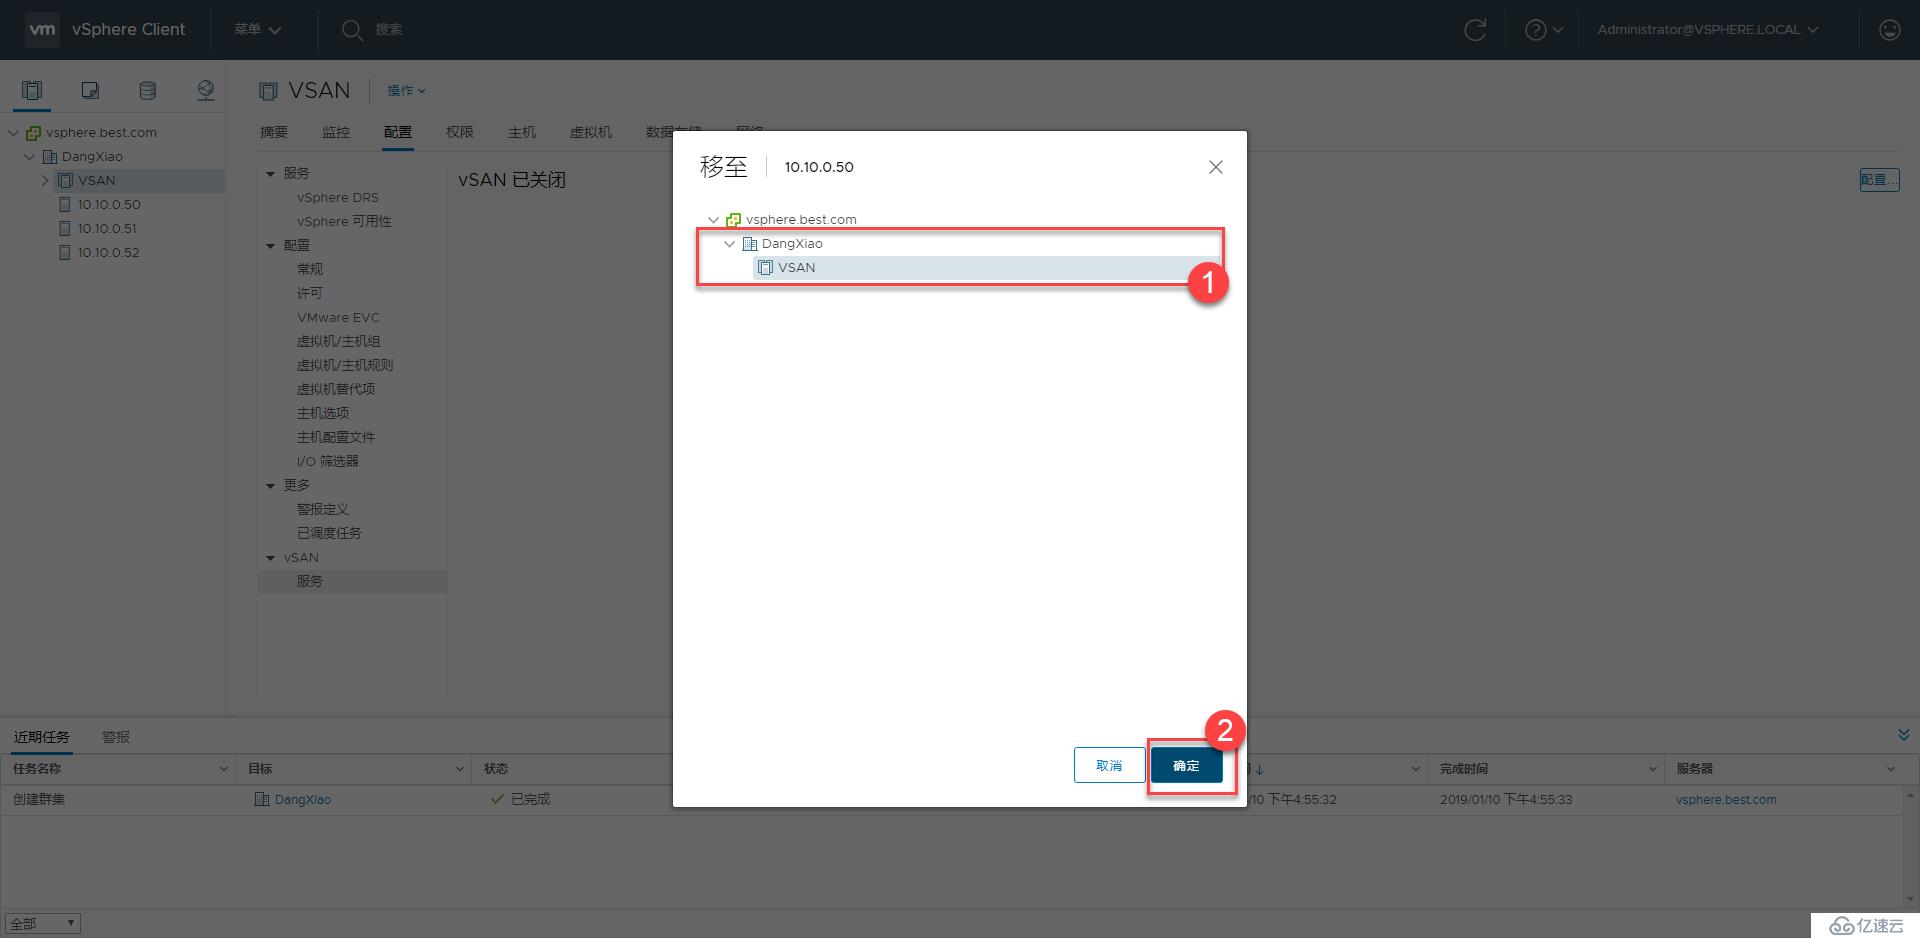The width and height of the screenshot is (1920, 938).
Task: Collapse the vSAN section triangle
Action: (270, 558)
